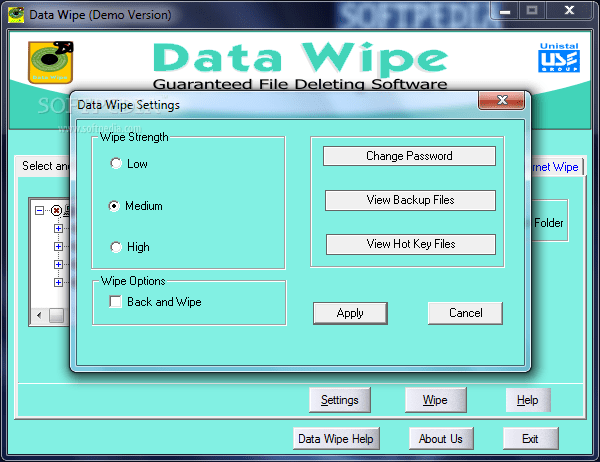Expand the fourth child tree node
Image resolution: width=600 pixels, height=462 pixels.
[x=58, y=282]
